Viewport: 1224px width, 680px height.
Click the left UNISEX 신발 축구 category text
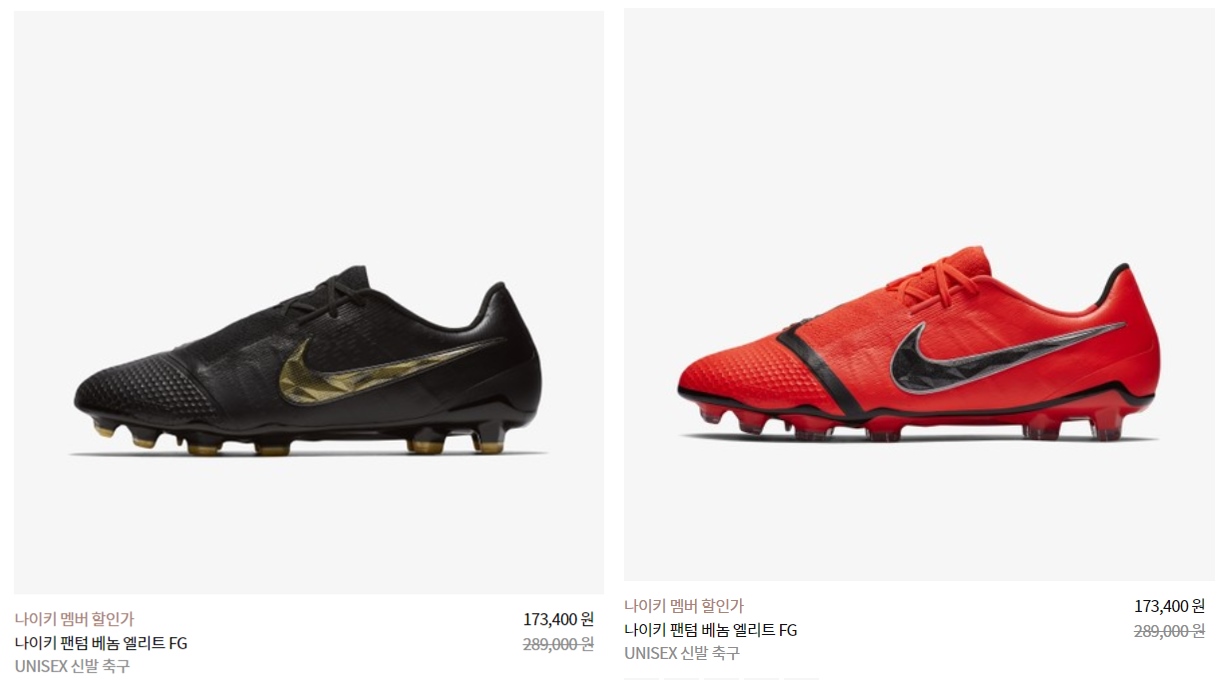(72, 666)
